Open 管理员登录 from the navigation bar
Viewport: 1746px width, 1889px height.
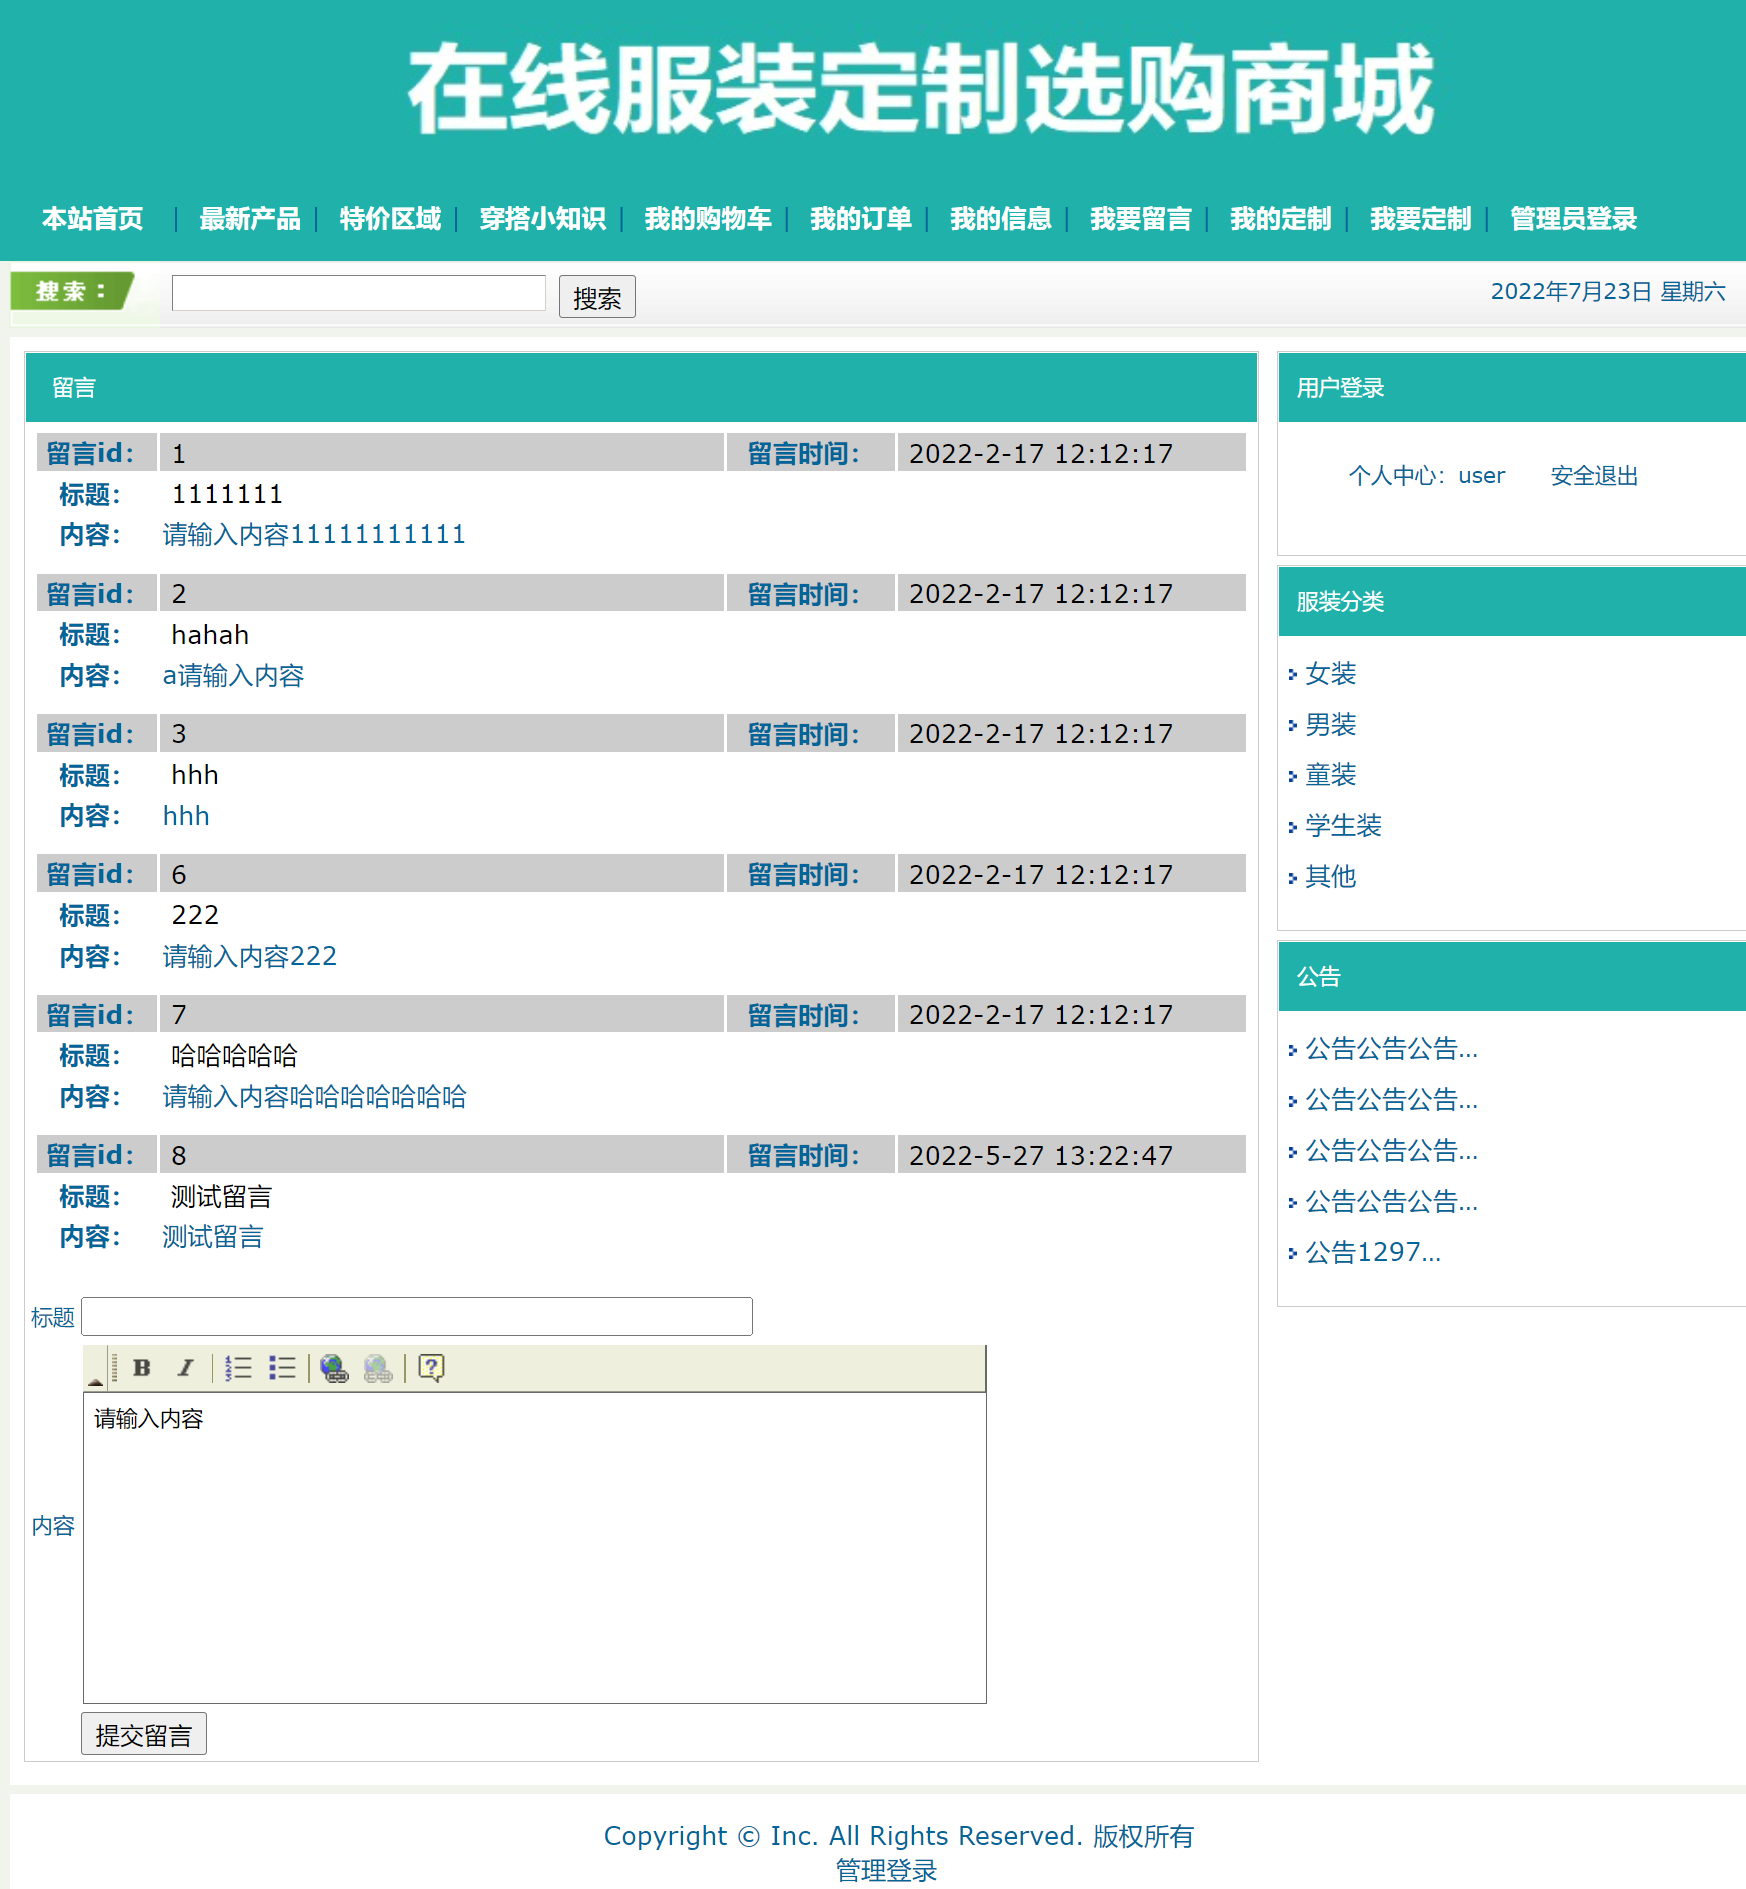[x=1571, y=219]
